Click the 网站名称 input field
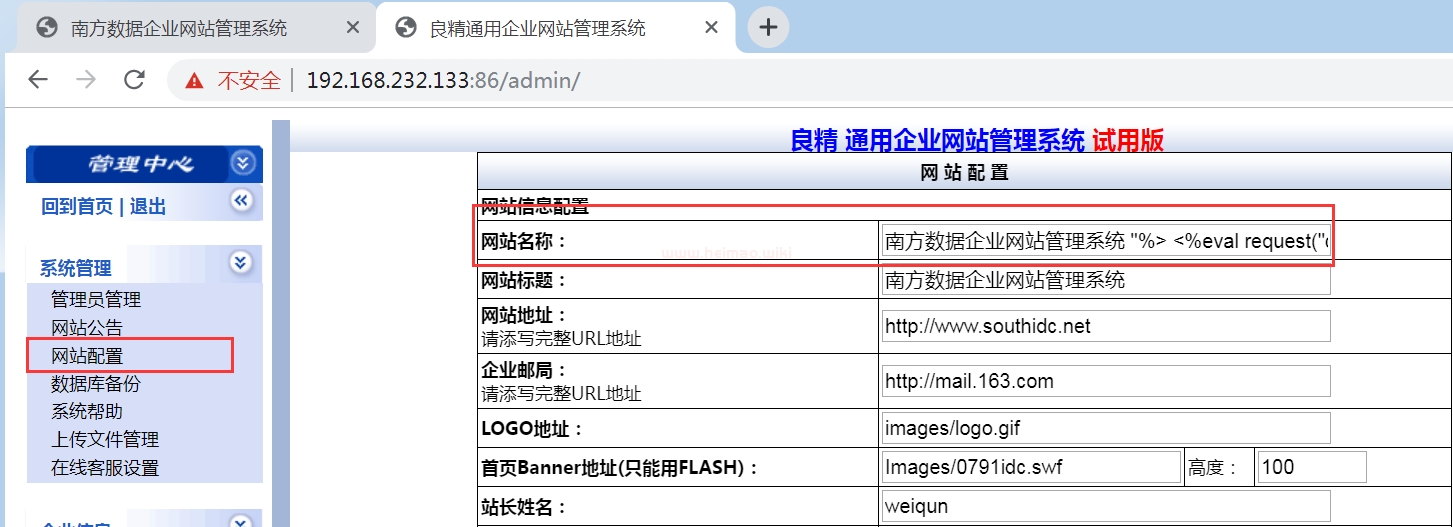1453x527 pixels. pos(1106,241)
